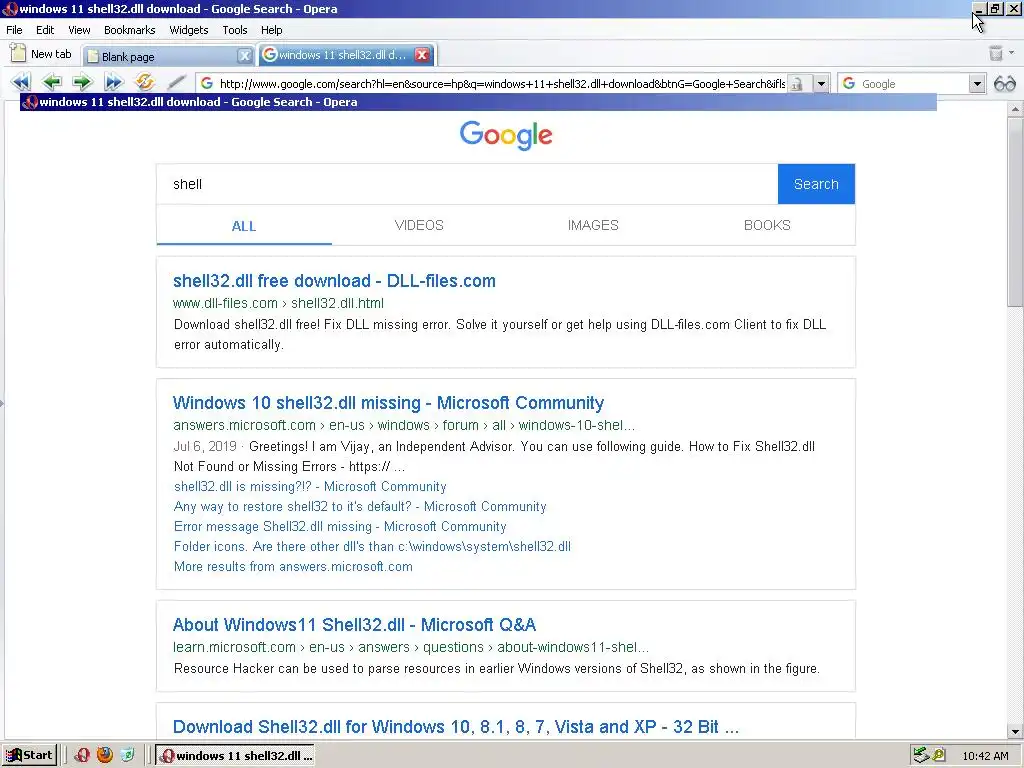Open "About Windows11 Shell32.dll - Microsoft Q&A" result
Image resolution: width=1024 pixels, height=768 pixels.
(355, 625)
